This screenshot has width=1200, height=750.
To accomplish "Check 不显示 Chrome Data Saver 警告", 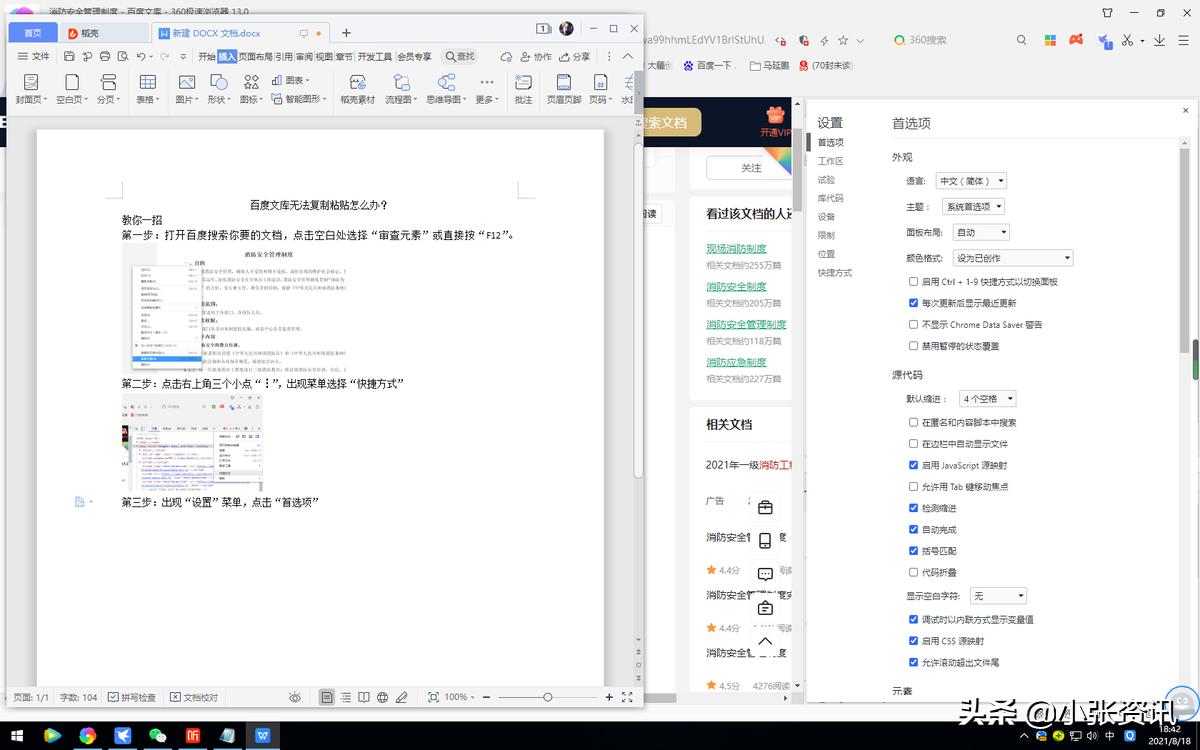I will pos(913,324).
